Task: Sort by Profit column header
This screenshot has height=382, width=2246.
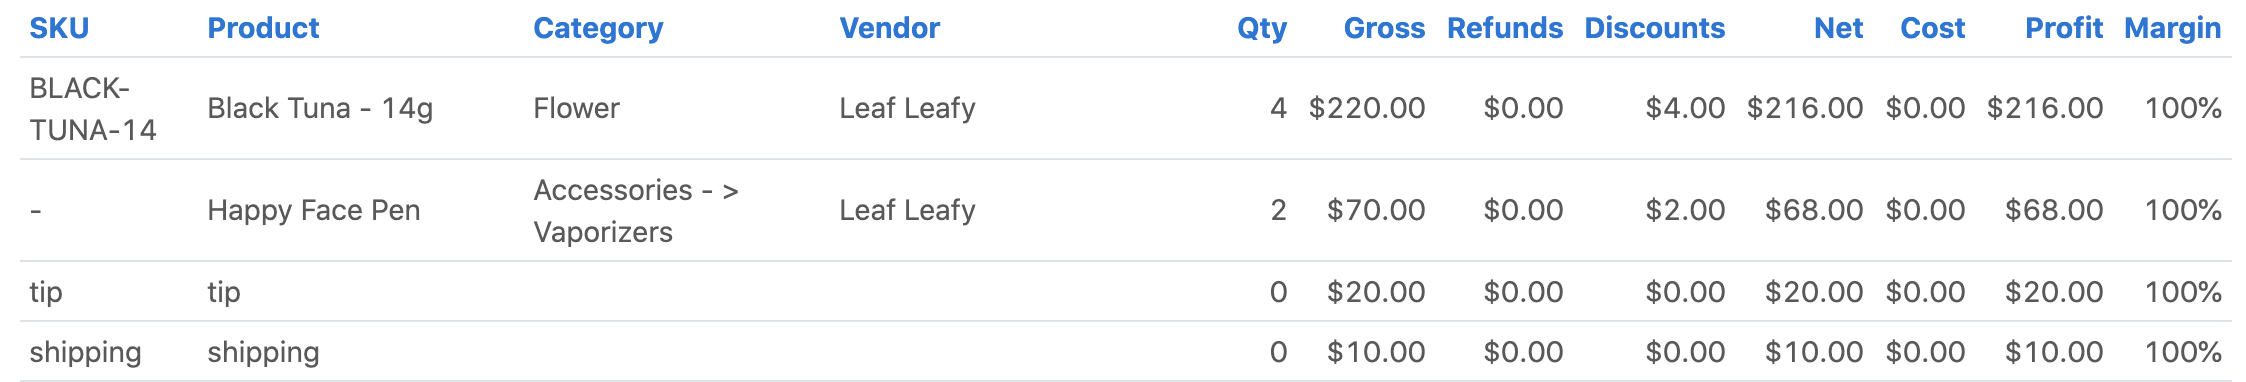Action: (2064, 28)
